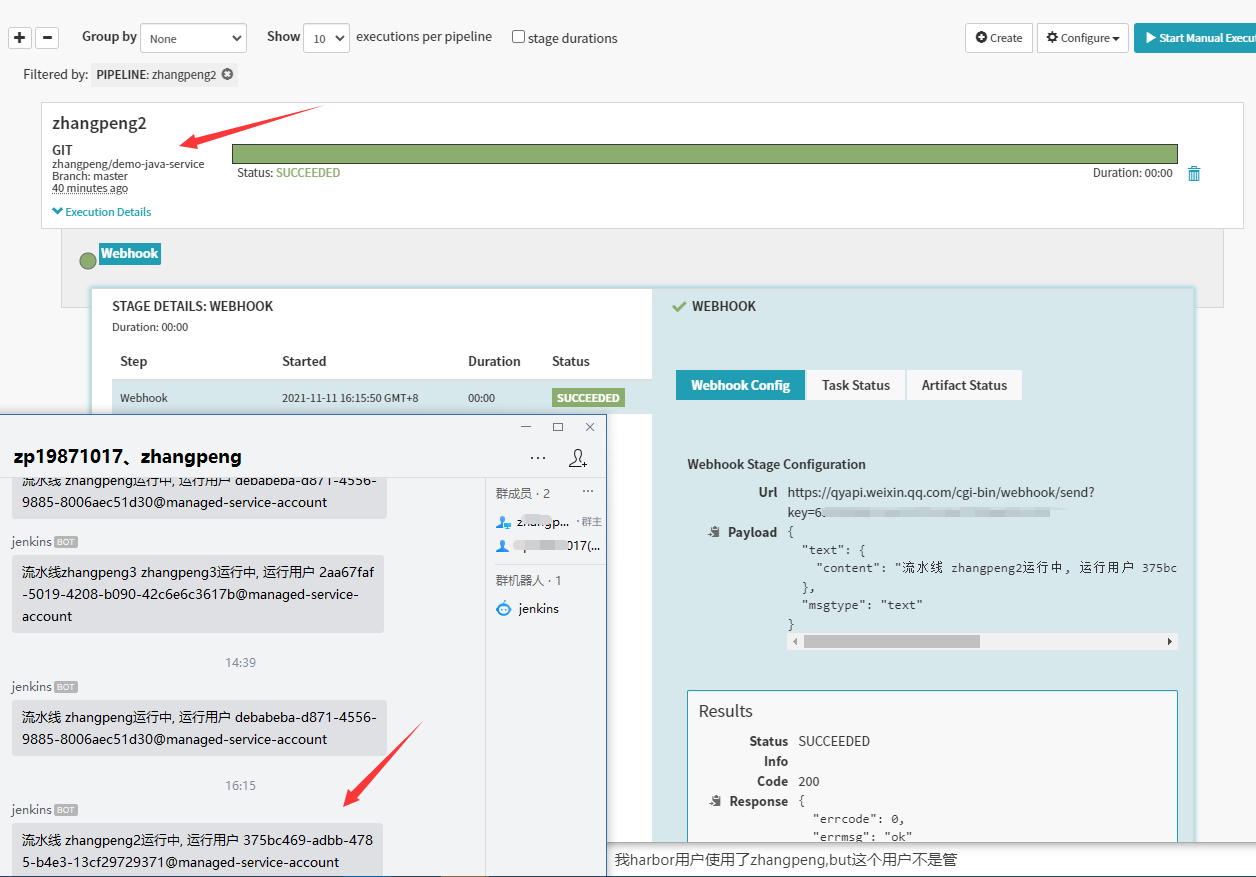This screenshot has height=877, width=1256.
Task: Open chat more-options ellipsis menu
Action: (538, 458)
